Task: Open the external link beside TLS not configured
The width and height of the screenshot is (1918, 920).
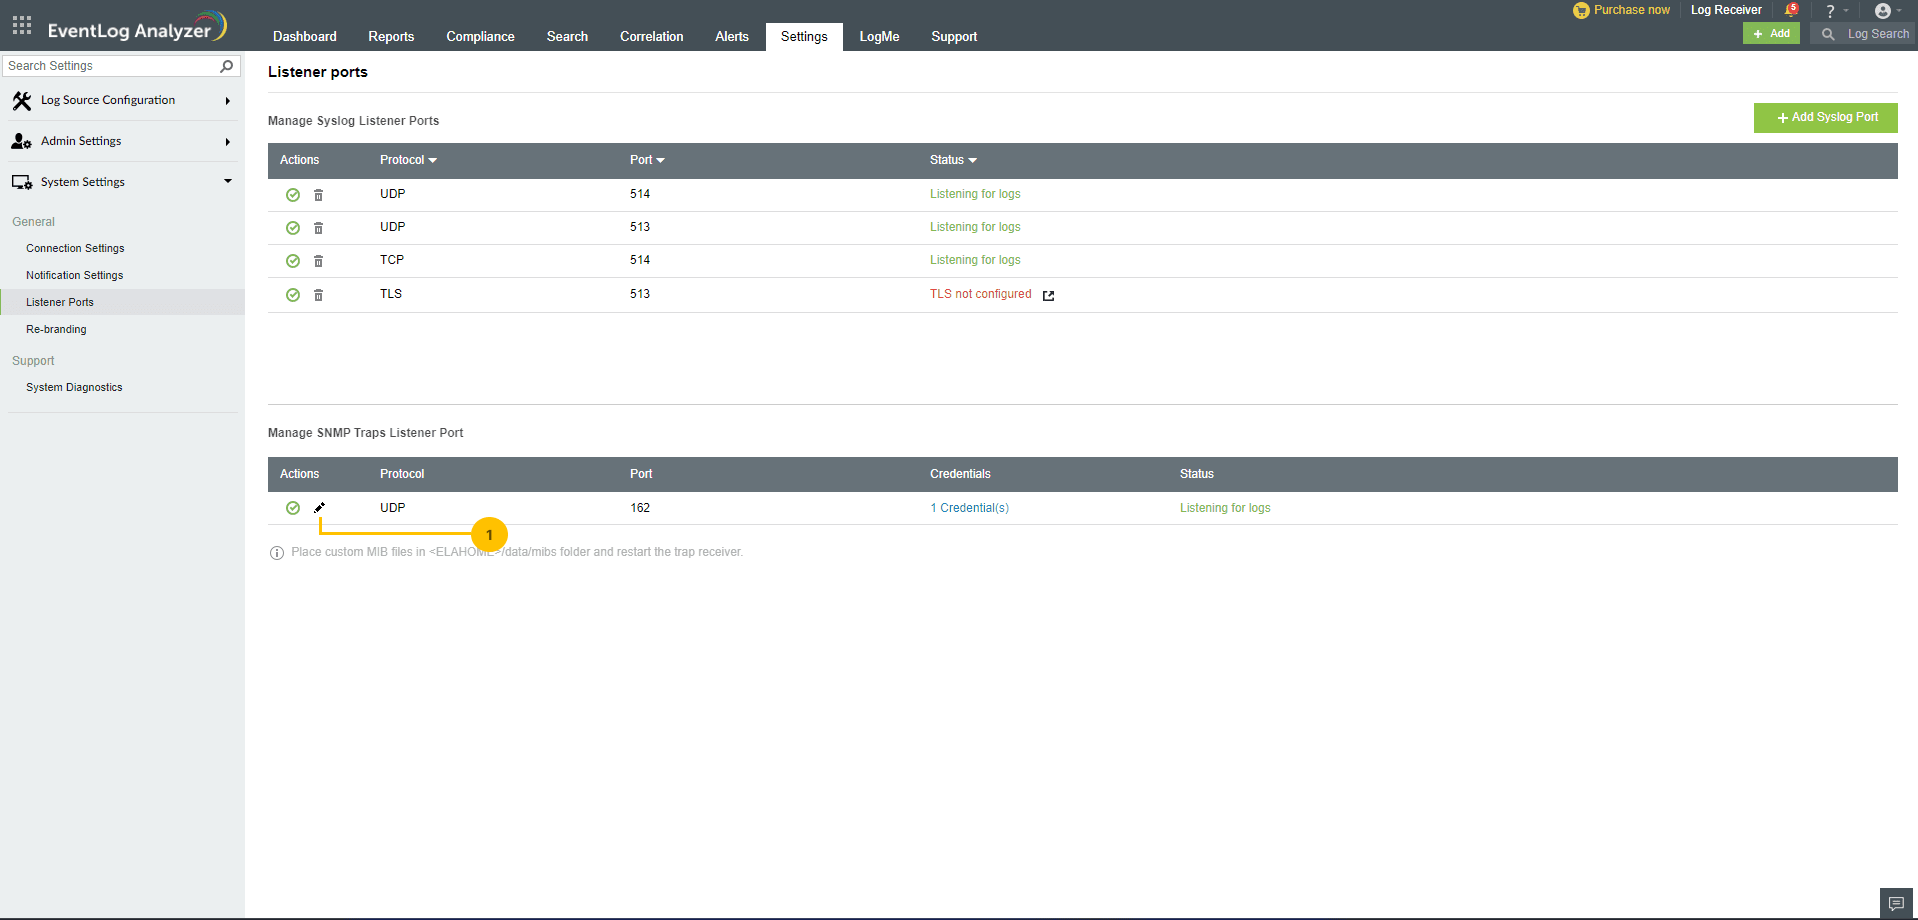Action: (x=1048, y=295)
